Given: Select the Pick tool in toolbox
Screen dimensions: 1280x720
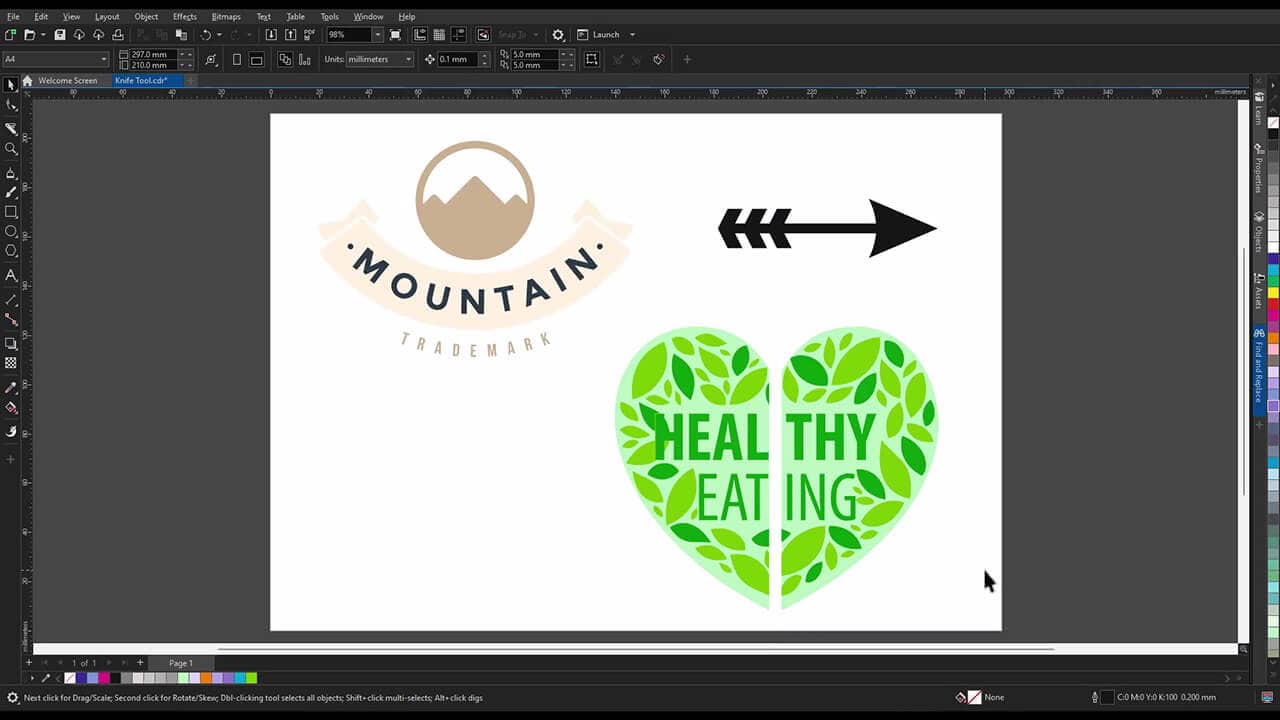Looking at the screenshot, I should 11,85.
